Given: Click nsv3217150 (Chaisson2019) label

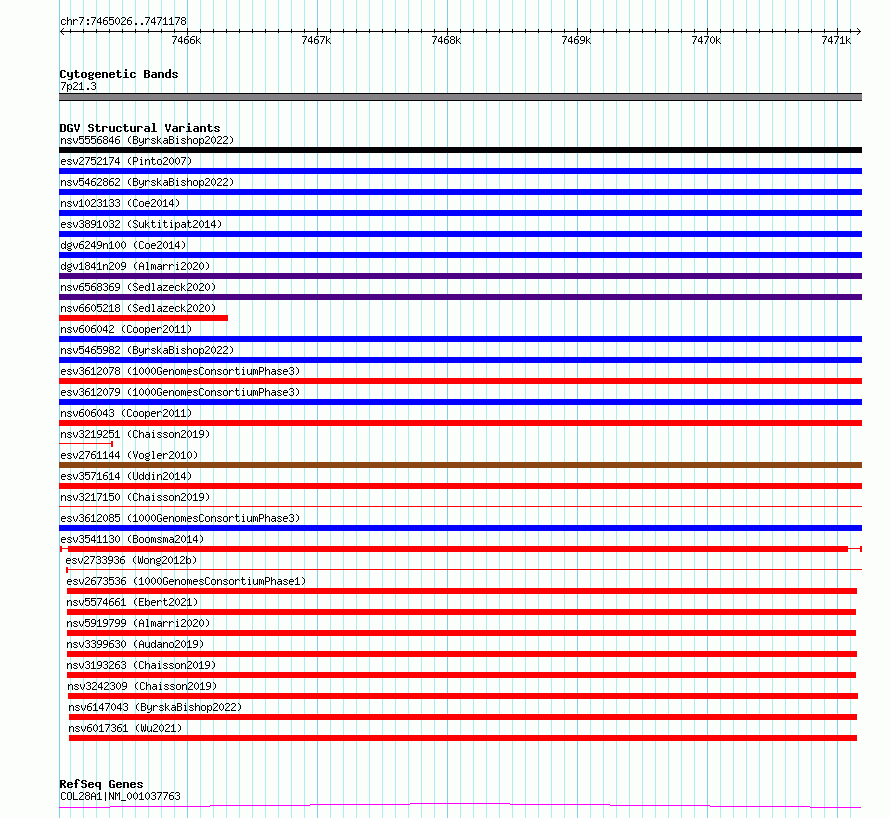Looking at the screenshot, I should tap(135, 497).
